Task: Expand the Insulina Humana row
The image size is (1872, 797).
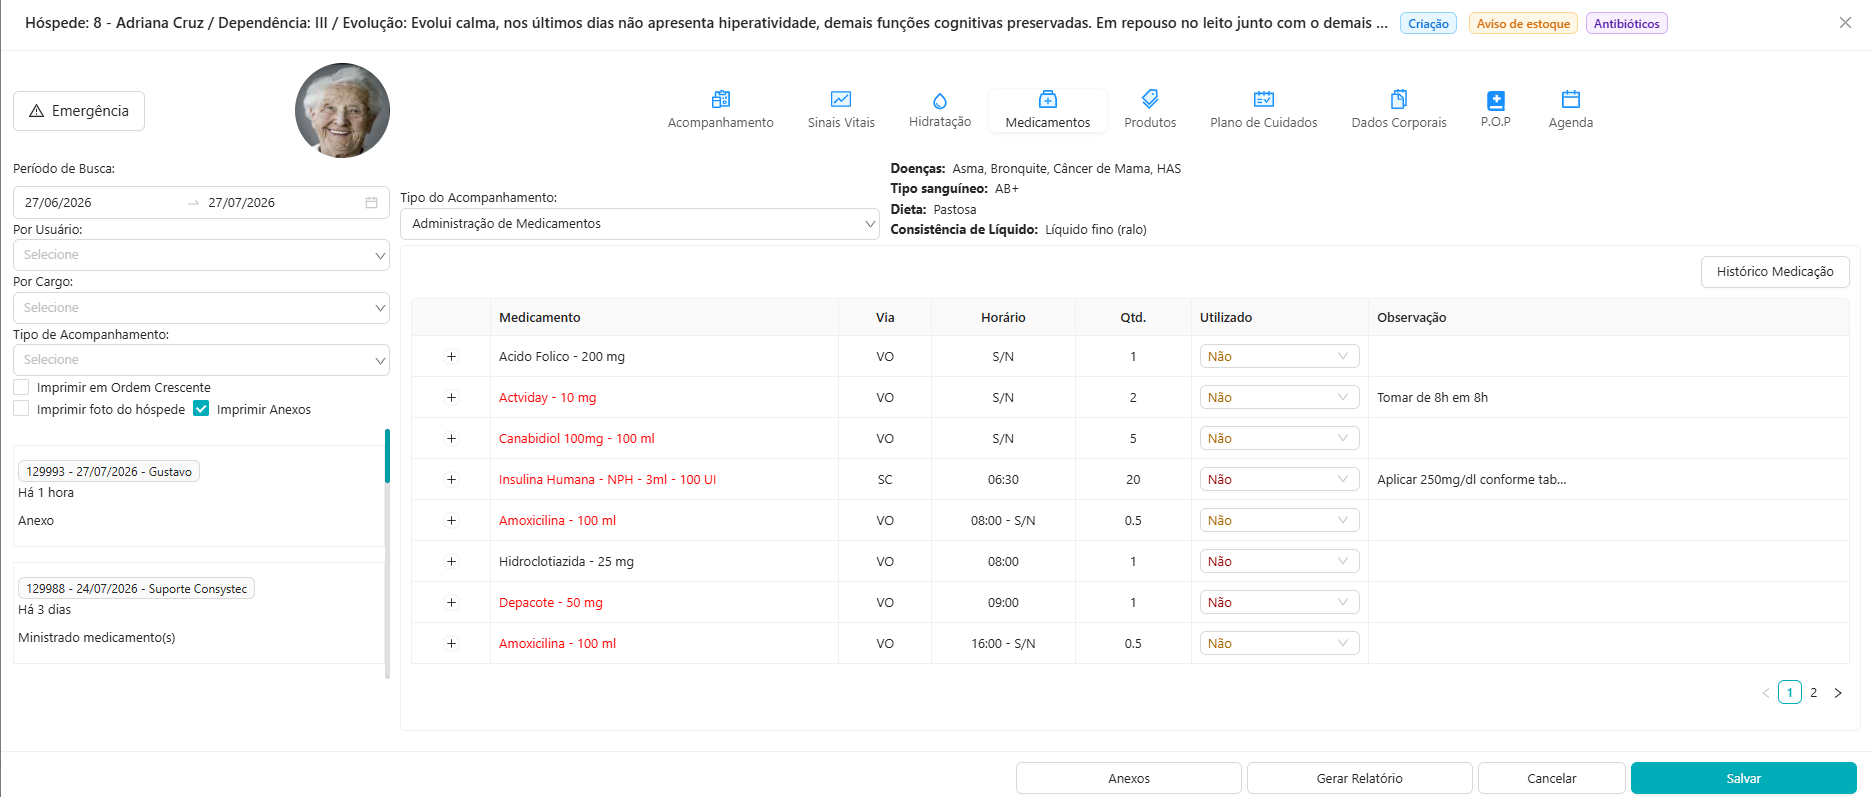Action: pos(451,480)
